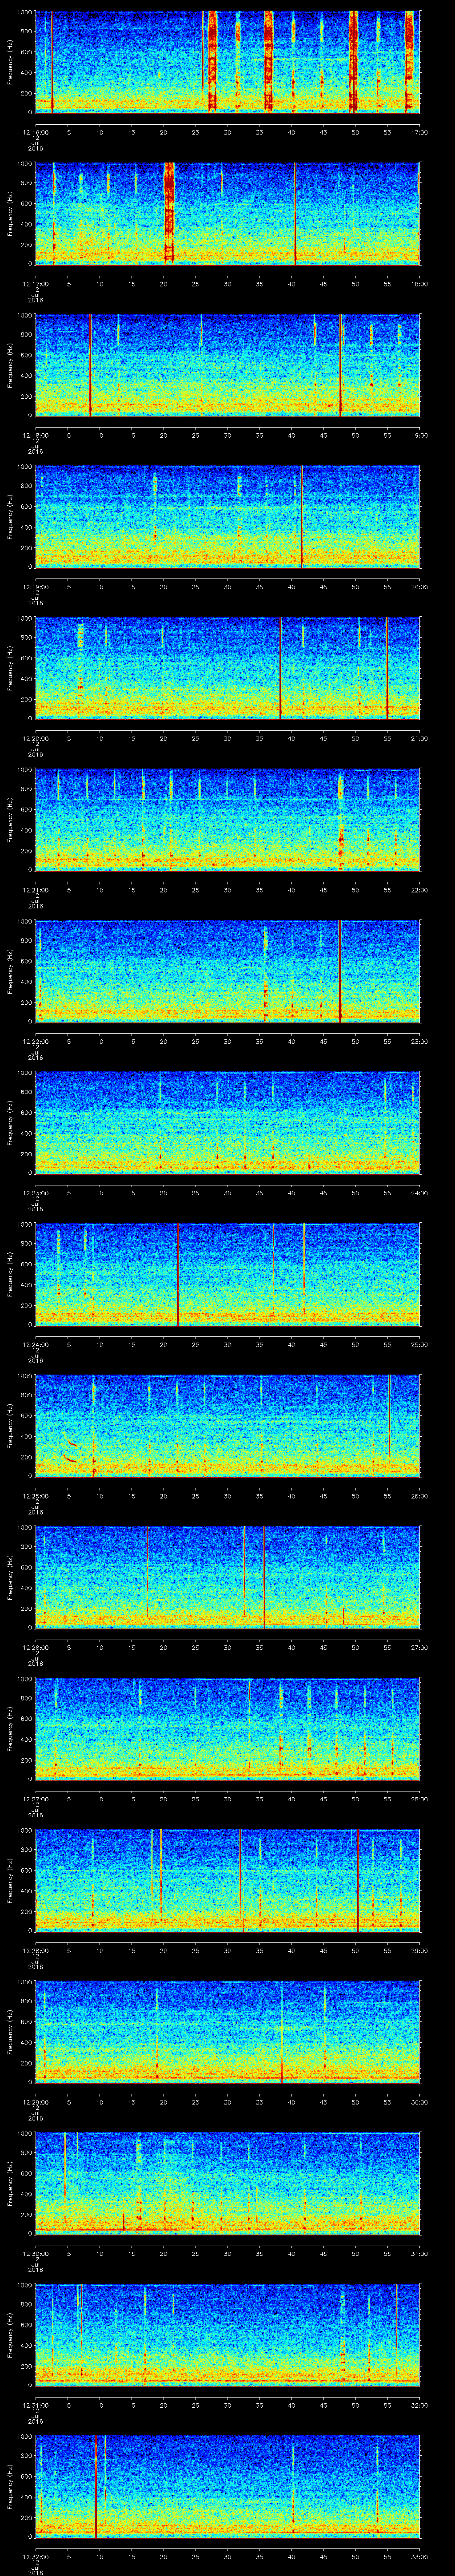Click the spectrogram panel starting at 12:32:00
The height and width of the screenshot is (2576, 455).
(x=228, y=2486)
